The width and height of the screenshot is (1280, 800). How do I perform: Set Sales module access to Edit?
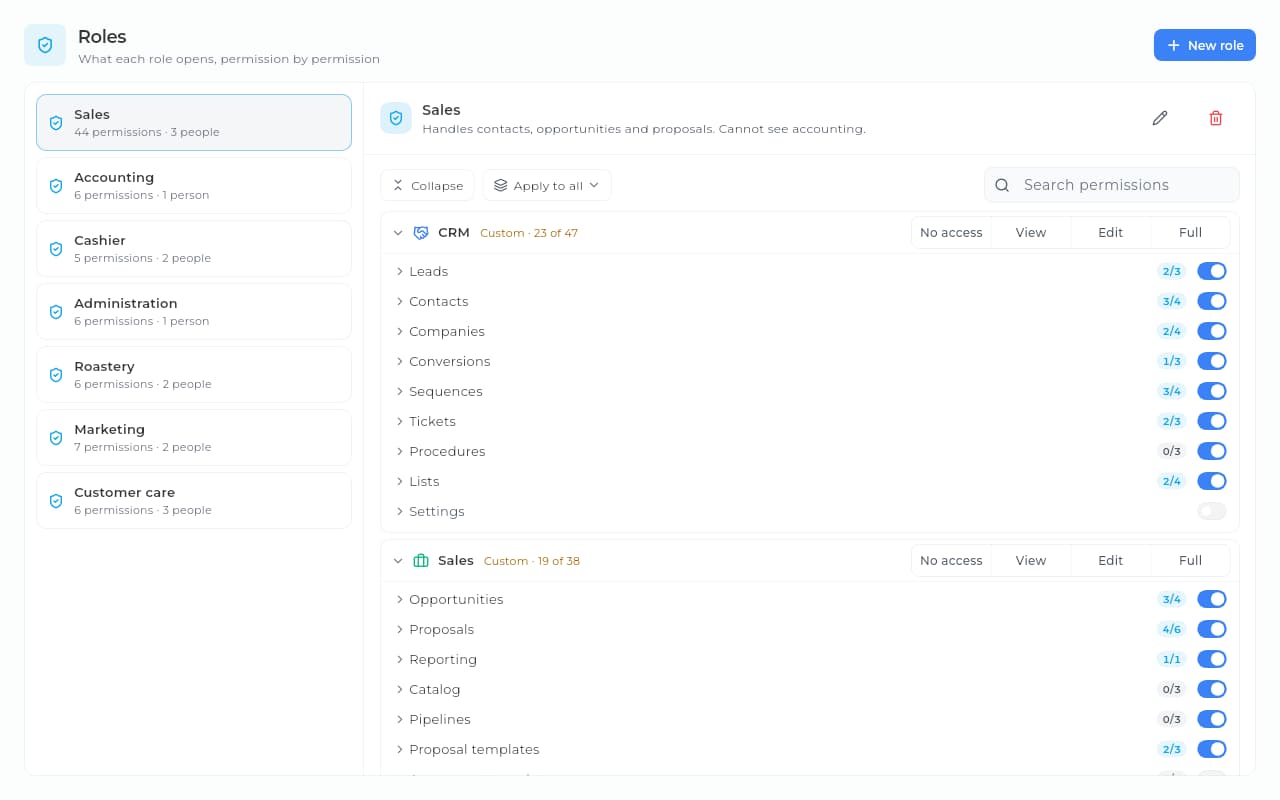[1111, 561]
